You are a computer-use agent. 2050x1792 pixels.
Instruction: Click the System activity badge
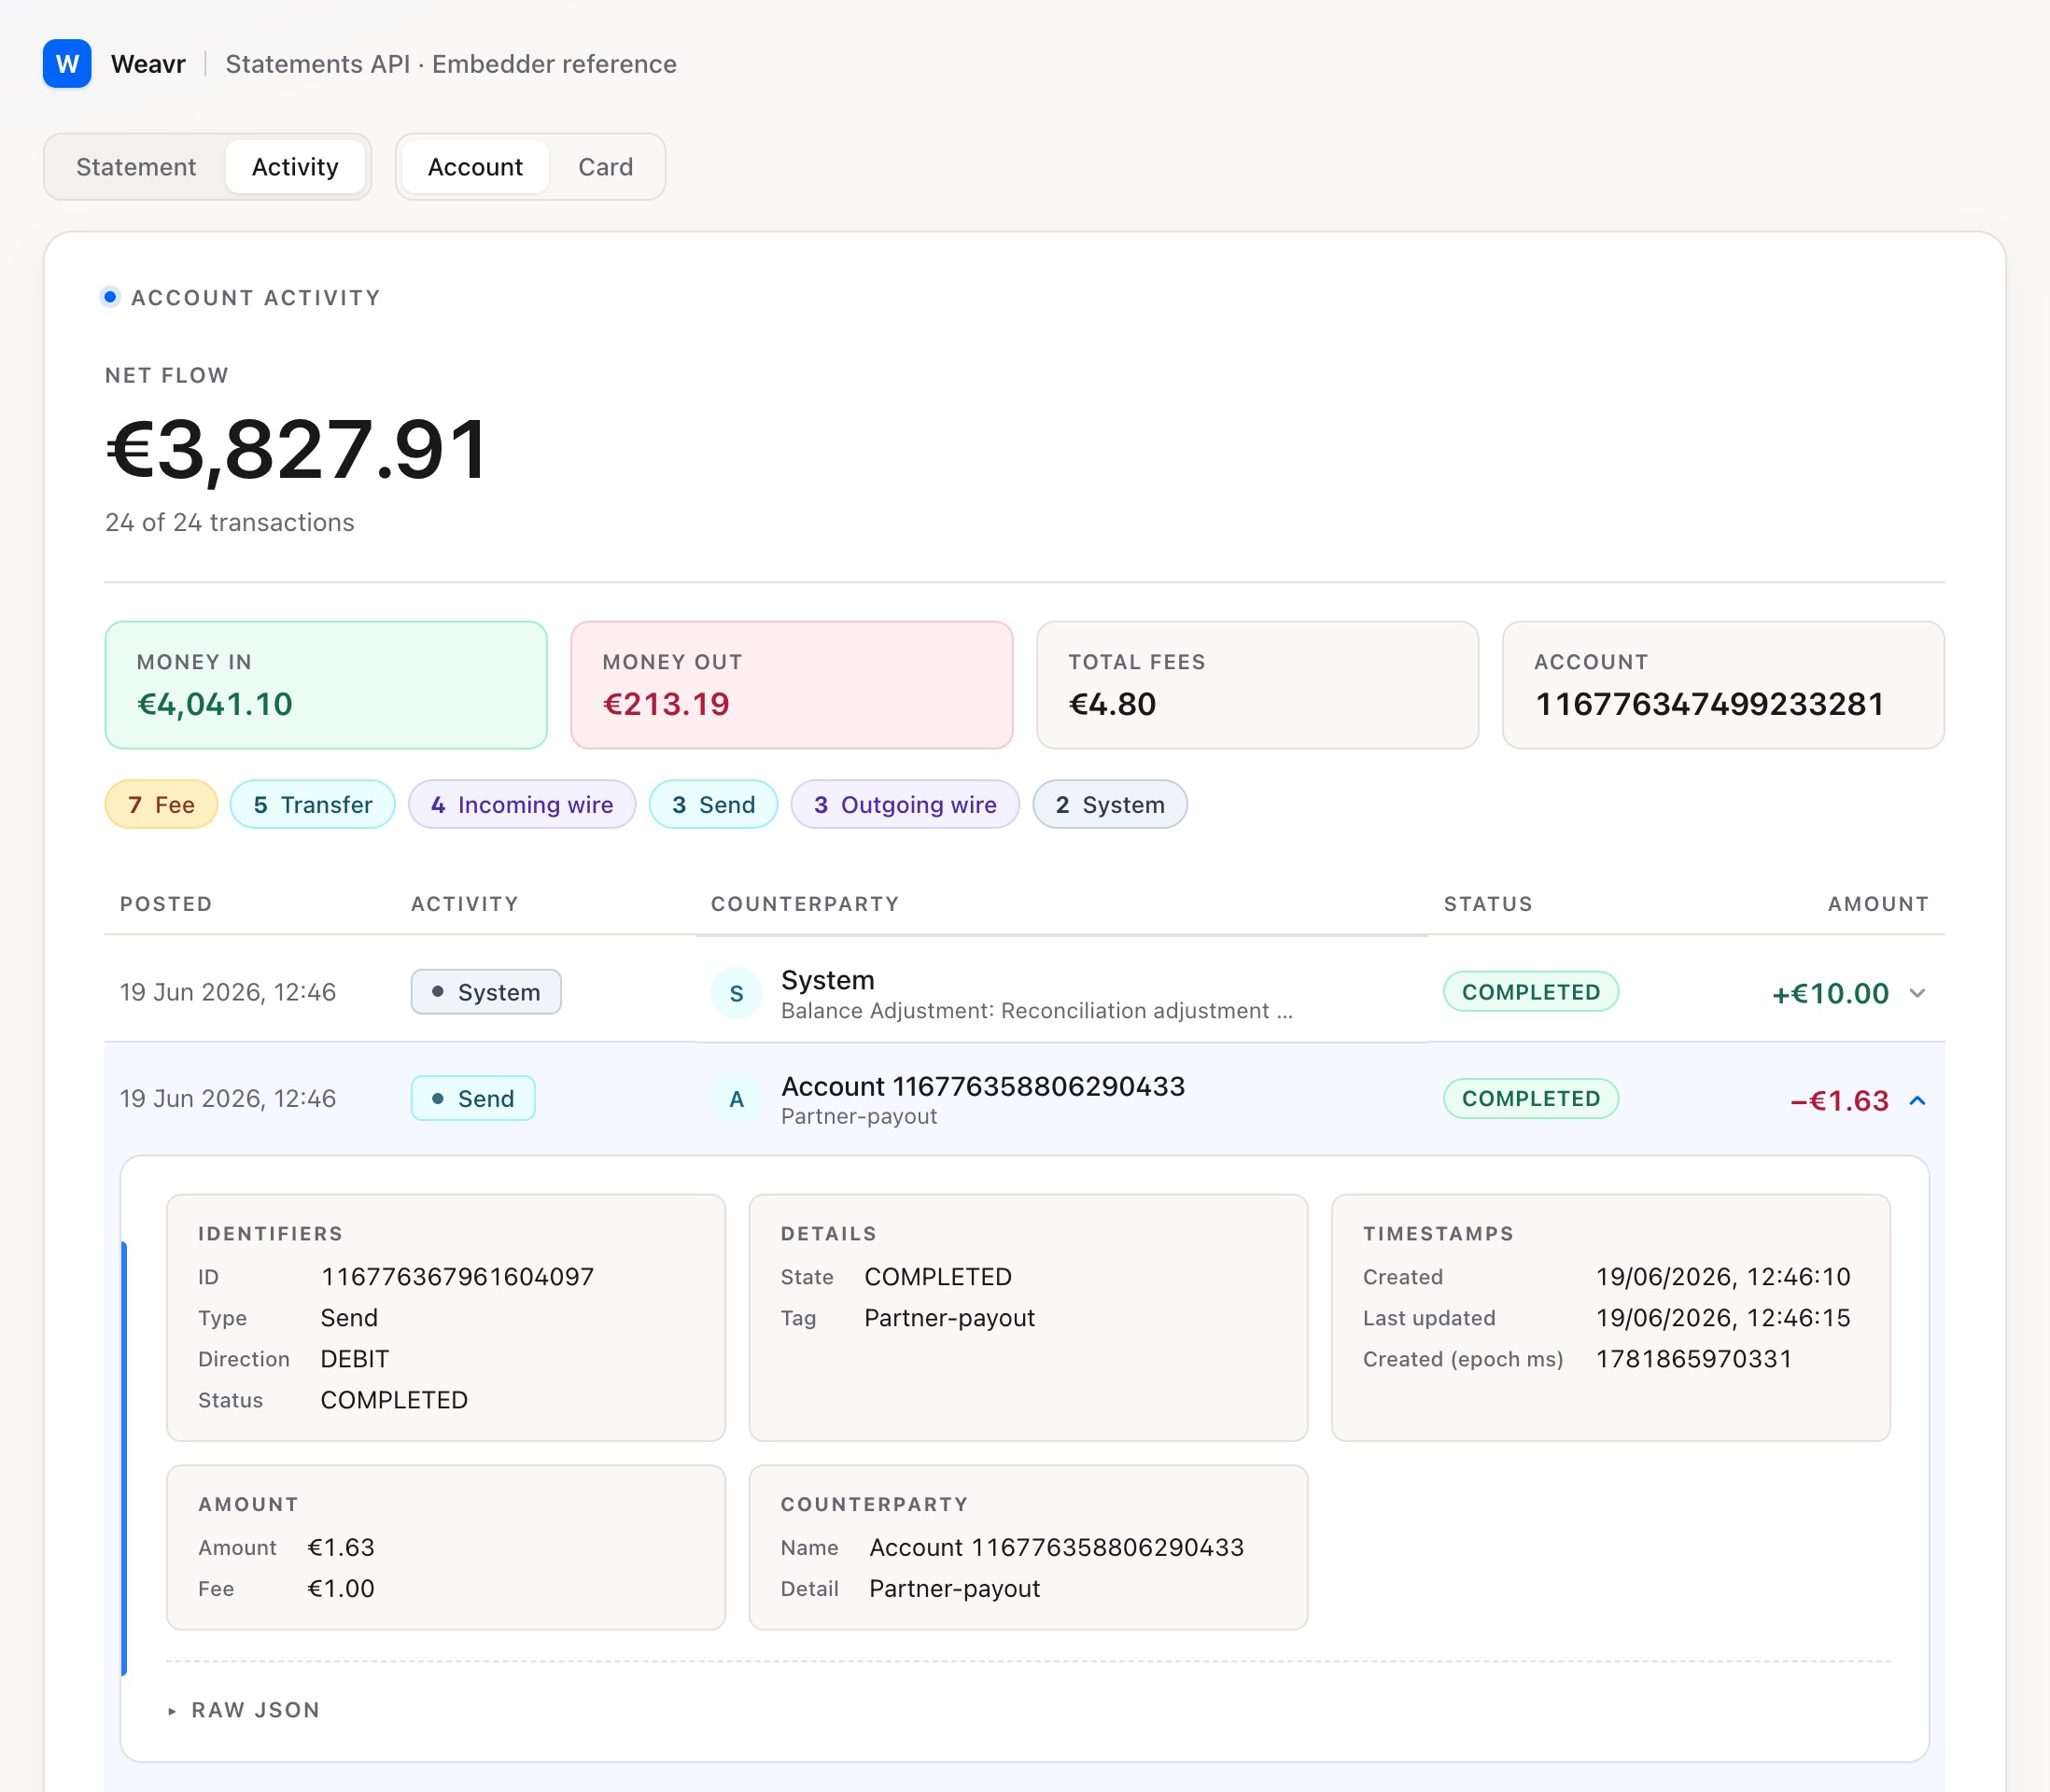point(486,992)
